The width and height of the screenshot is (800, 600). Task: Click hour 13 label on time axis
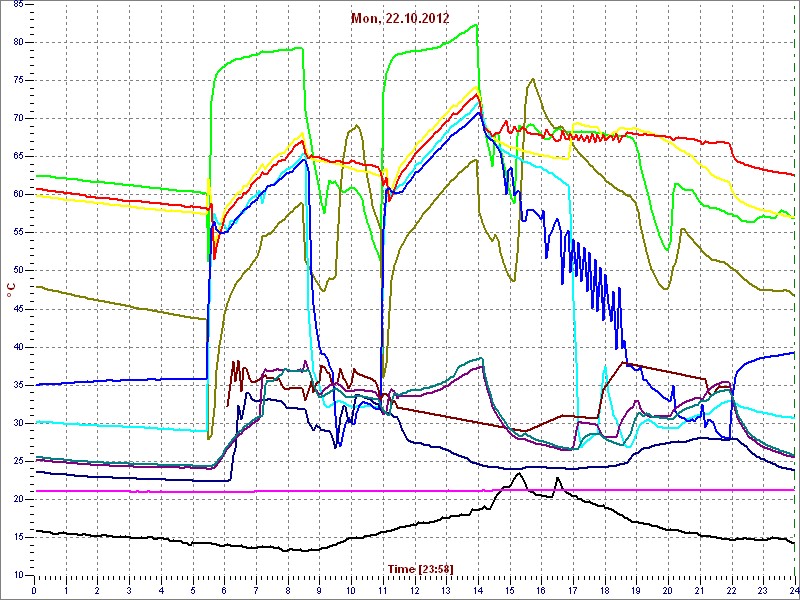[x=446, y=589]
